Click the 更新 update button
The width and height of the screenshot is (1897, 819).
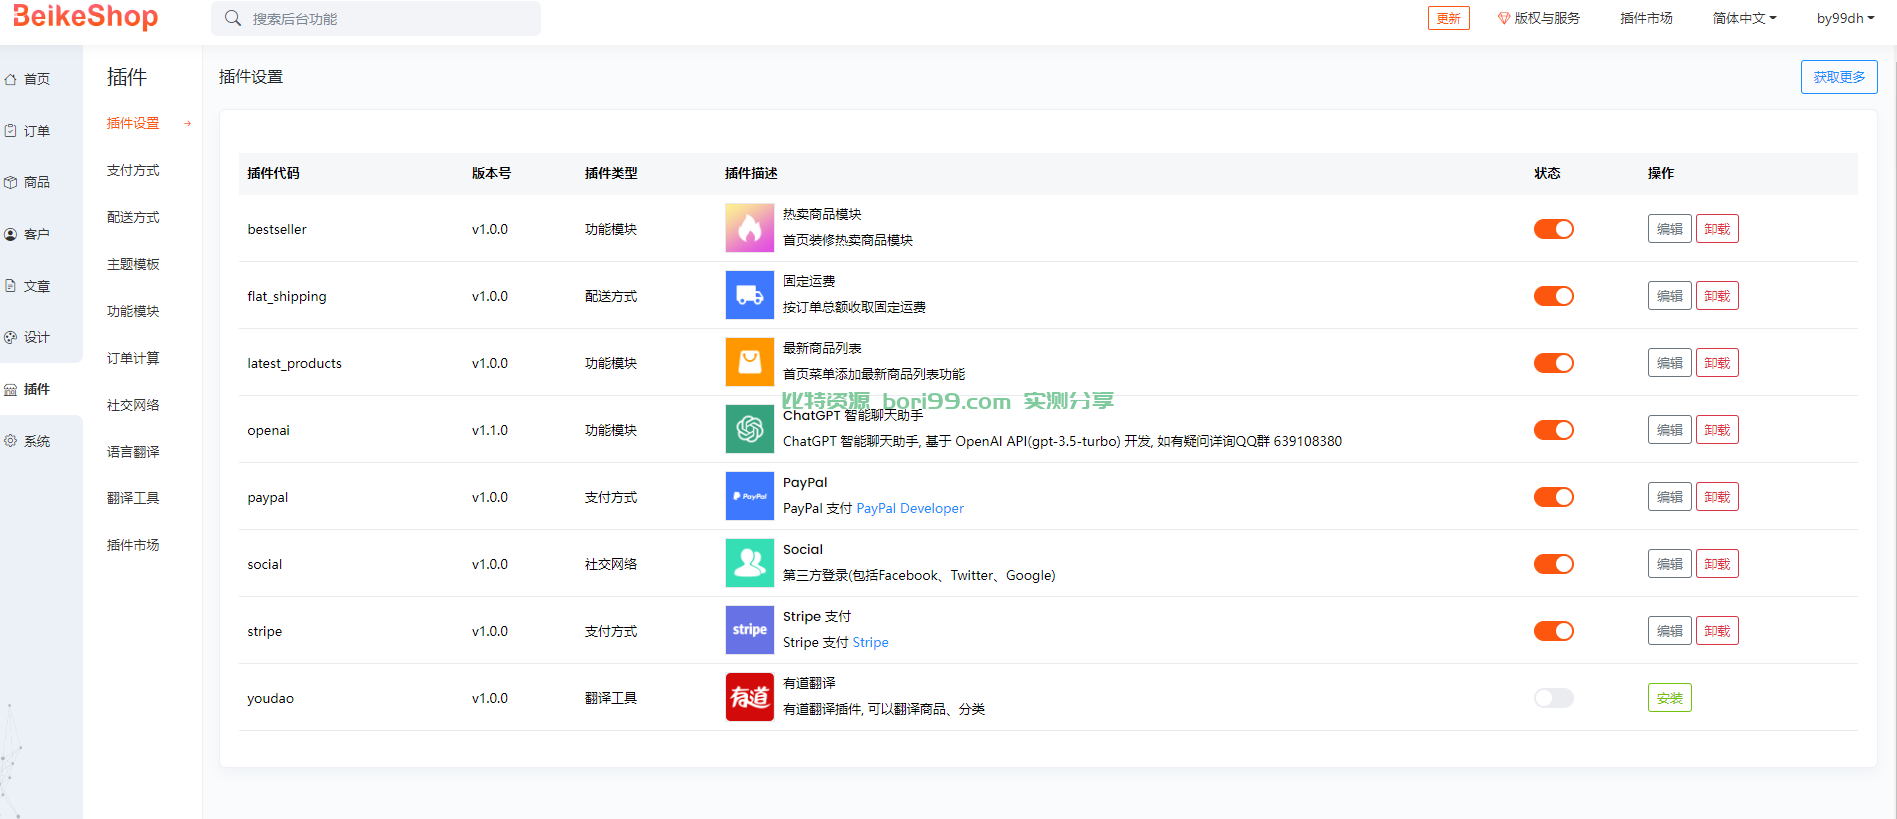(x=1449, y=18)
